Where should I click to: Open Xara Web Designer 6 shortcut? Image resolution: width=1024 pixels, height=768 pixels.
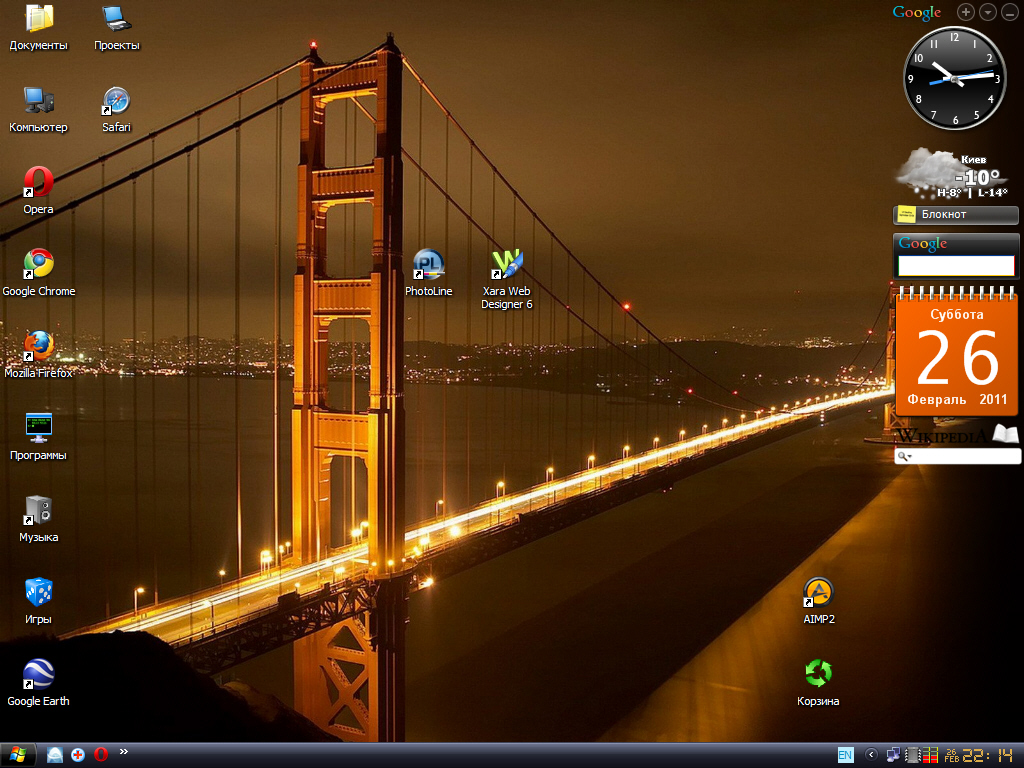507,266
